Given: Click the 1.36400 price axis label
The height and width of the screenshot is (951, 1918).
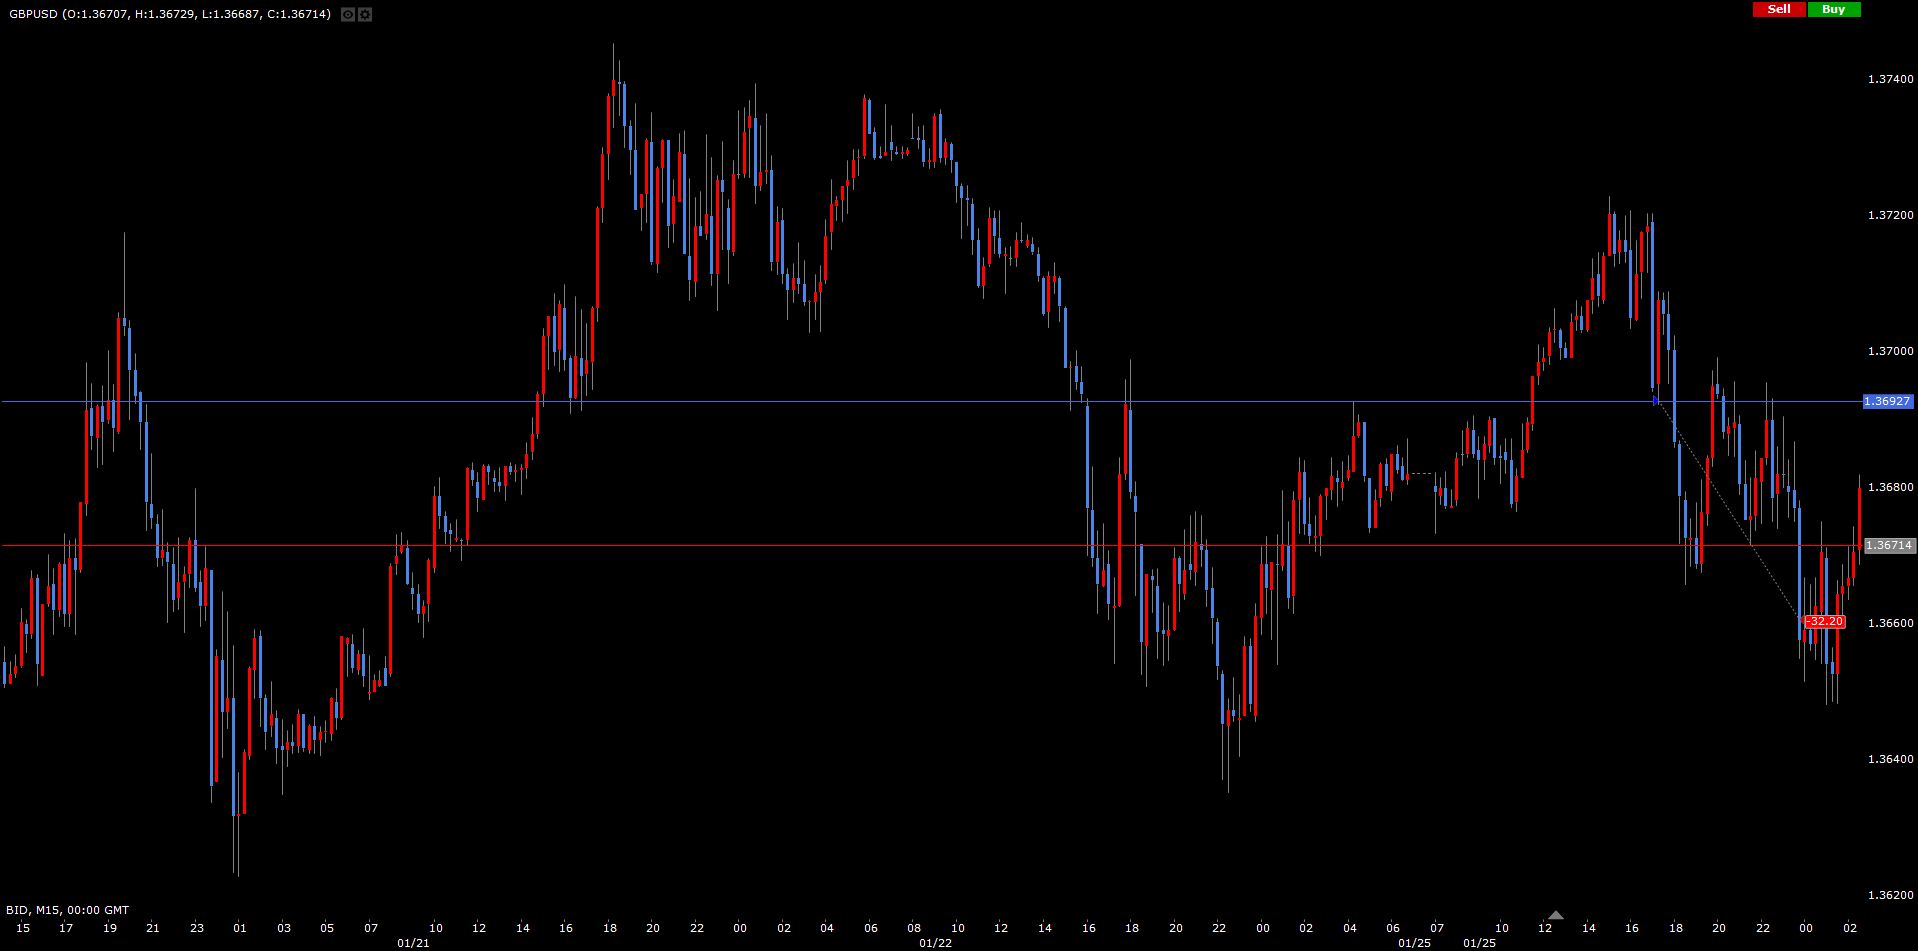Looking at the screenshot, I should coord(1890,759).
